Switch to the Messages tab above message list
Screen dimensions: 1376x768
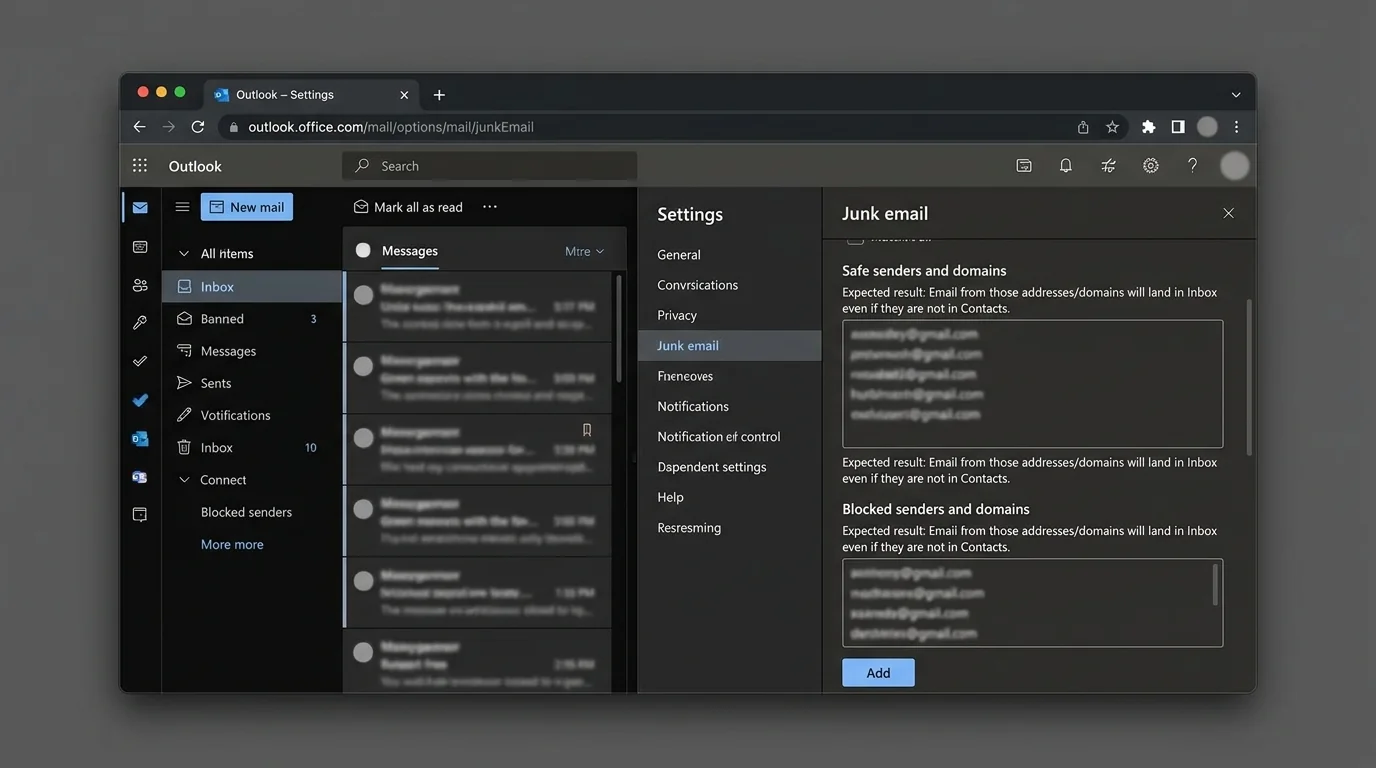point(410,251)
